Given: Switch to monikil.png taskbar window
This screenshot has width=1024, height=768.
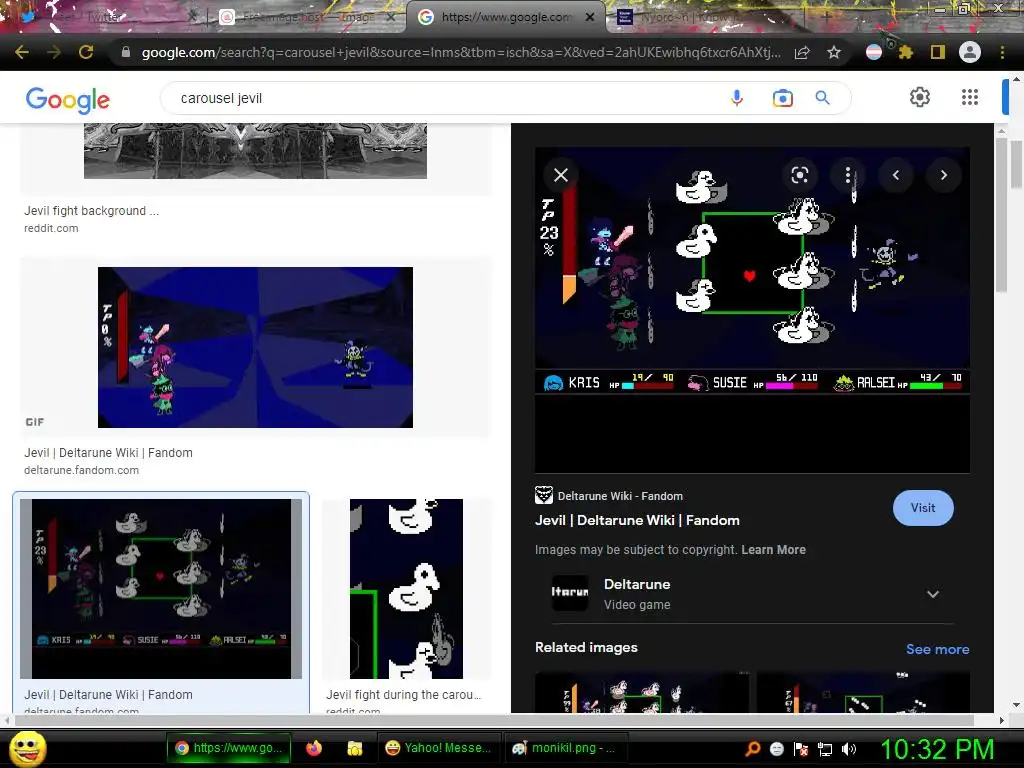Looking at the screenshot, I should pos(566,748).
